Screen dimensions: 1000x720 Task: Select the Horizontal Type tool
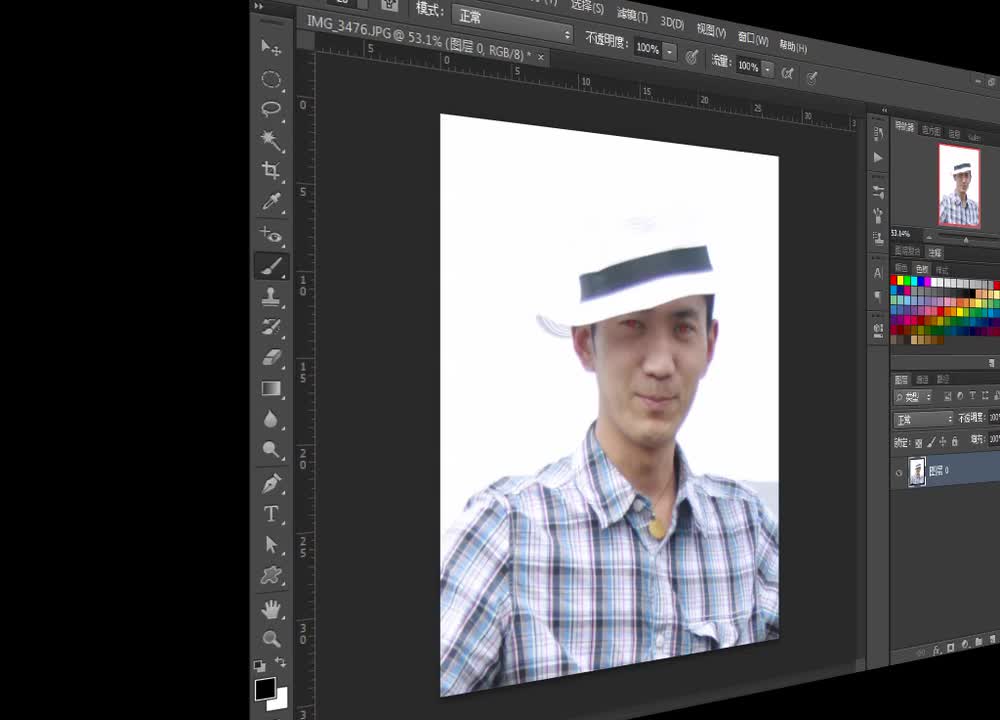(x=271, y=513)
